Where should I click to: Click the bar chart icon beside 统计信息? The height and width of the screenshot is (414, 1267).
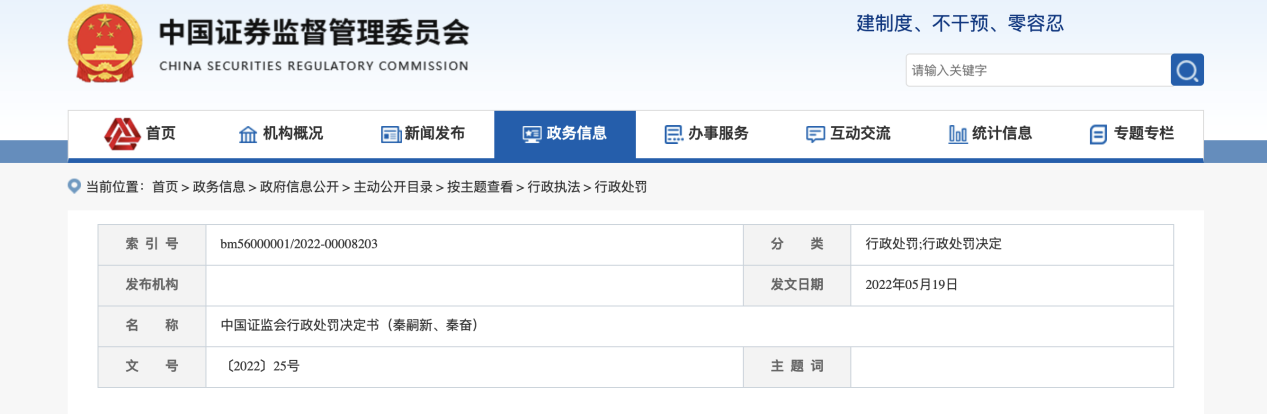pos(958,134)
